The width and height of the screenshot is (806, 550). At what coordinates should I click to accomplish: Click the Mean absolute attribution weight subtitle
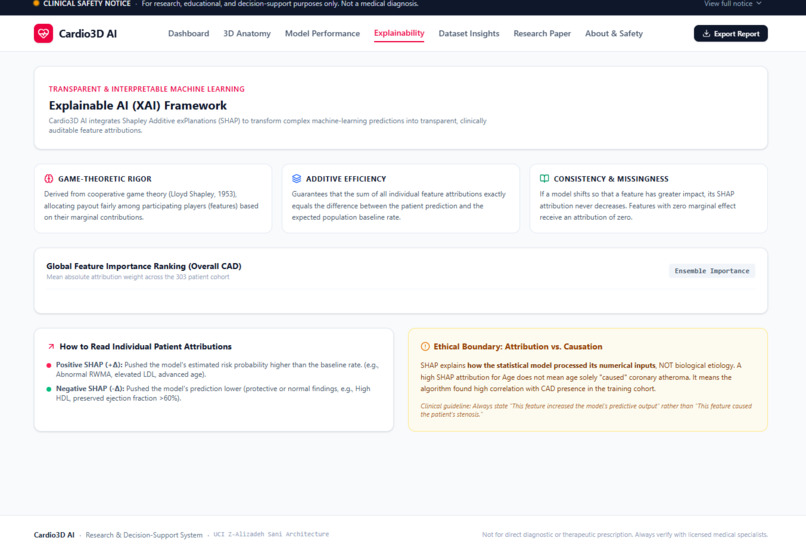(x=138, y=277)
